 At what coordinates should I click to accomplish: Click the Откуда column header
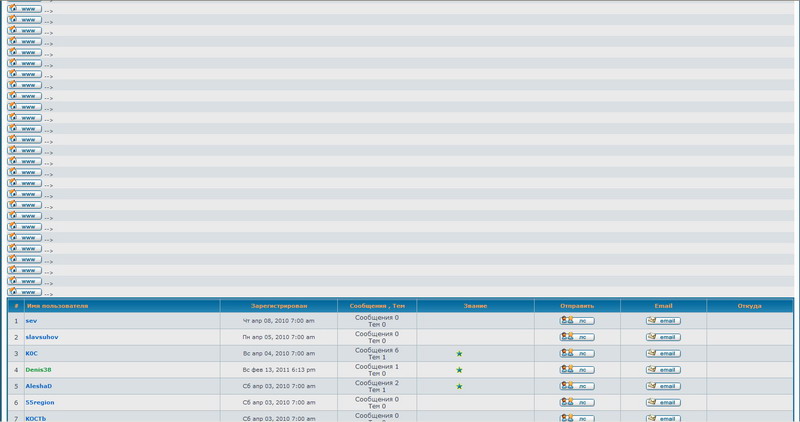(x=749, y=306)
